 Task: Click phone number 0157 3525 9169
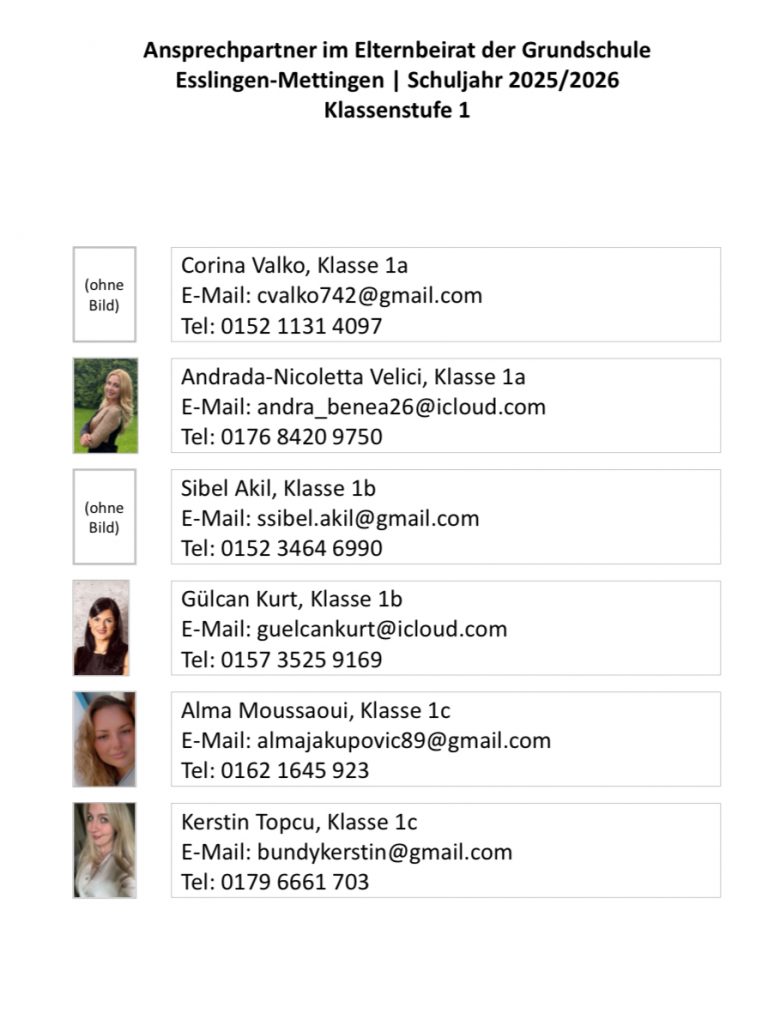coord(300,660)
